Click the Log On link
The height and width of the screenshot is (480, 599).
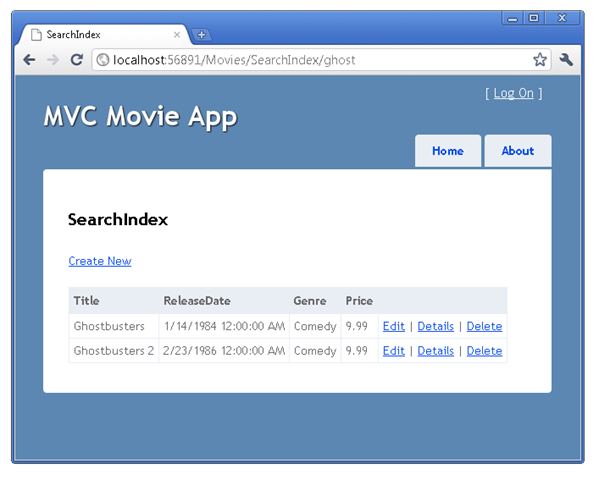click(x=513, y=93)
